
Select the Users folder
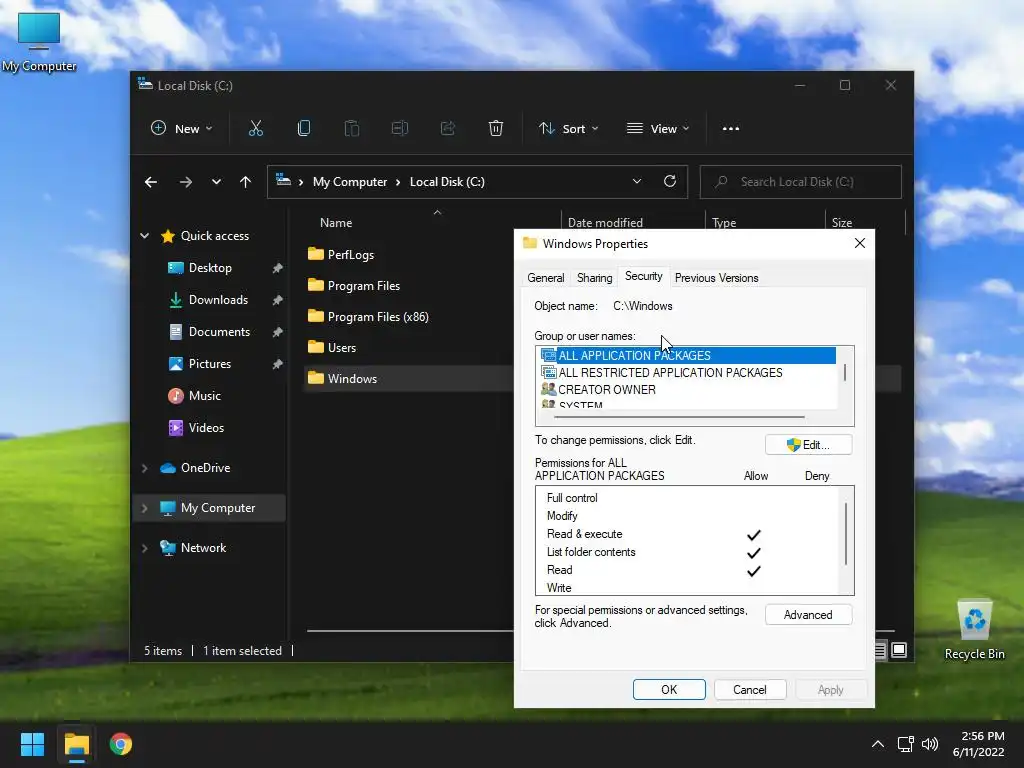(x=342, y=347)
